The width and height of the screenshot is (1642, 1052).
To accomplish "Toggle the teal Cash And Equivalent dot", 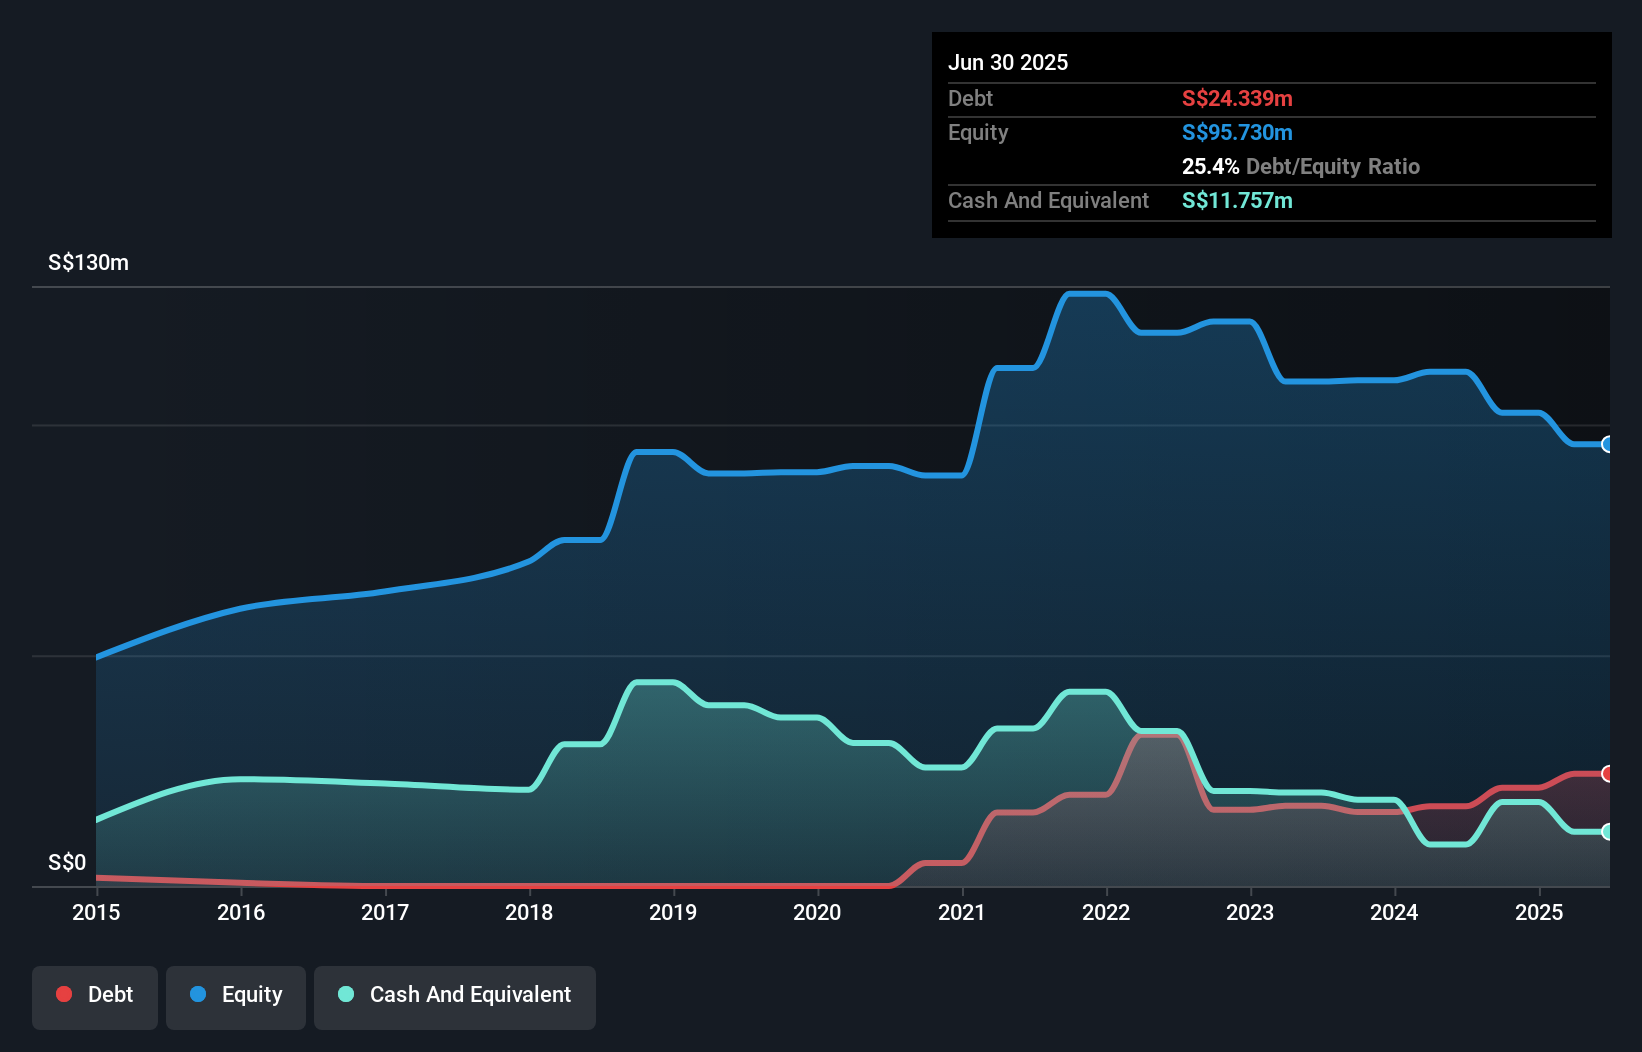I will (345, 994).
